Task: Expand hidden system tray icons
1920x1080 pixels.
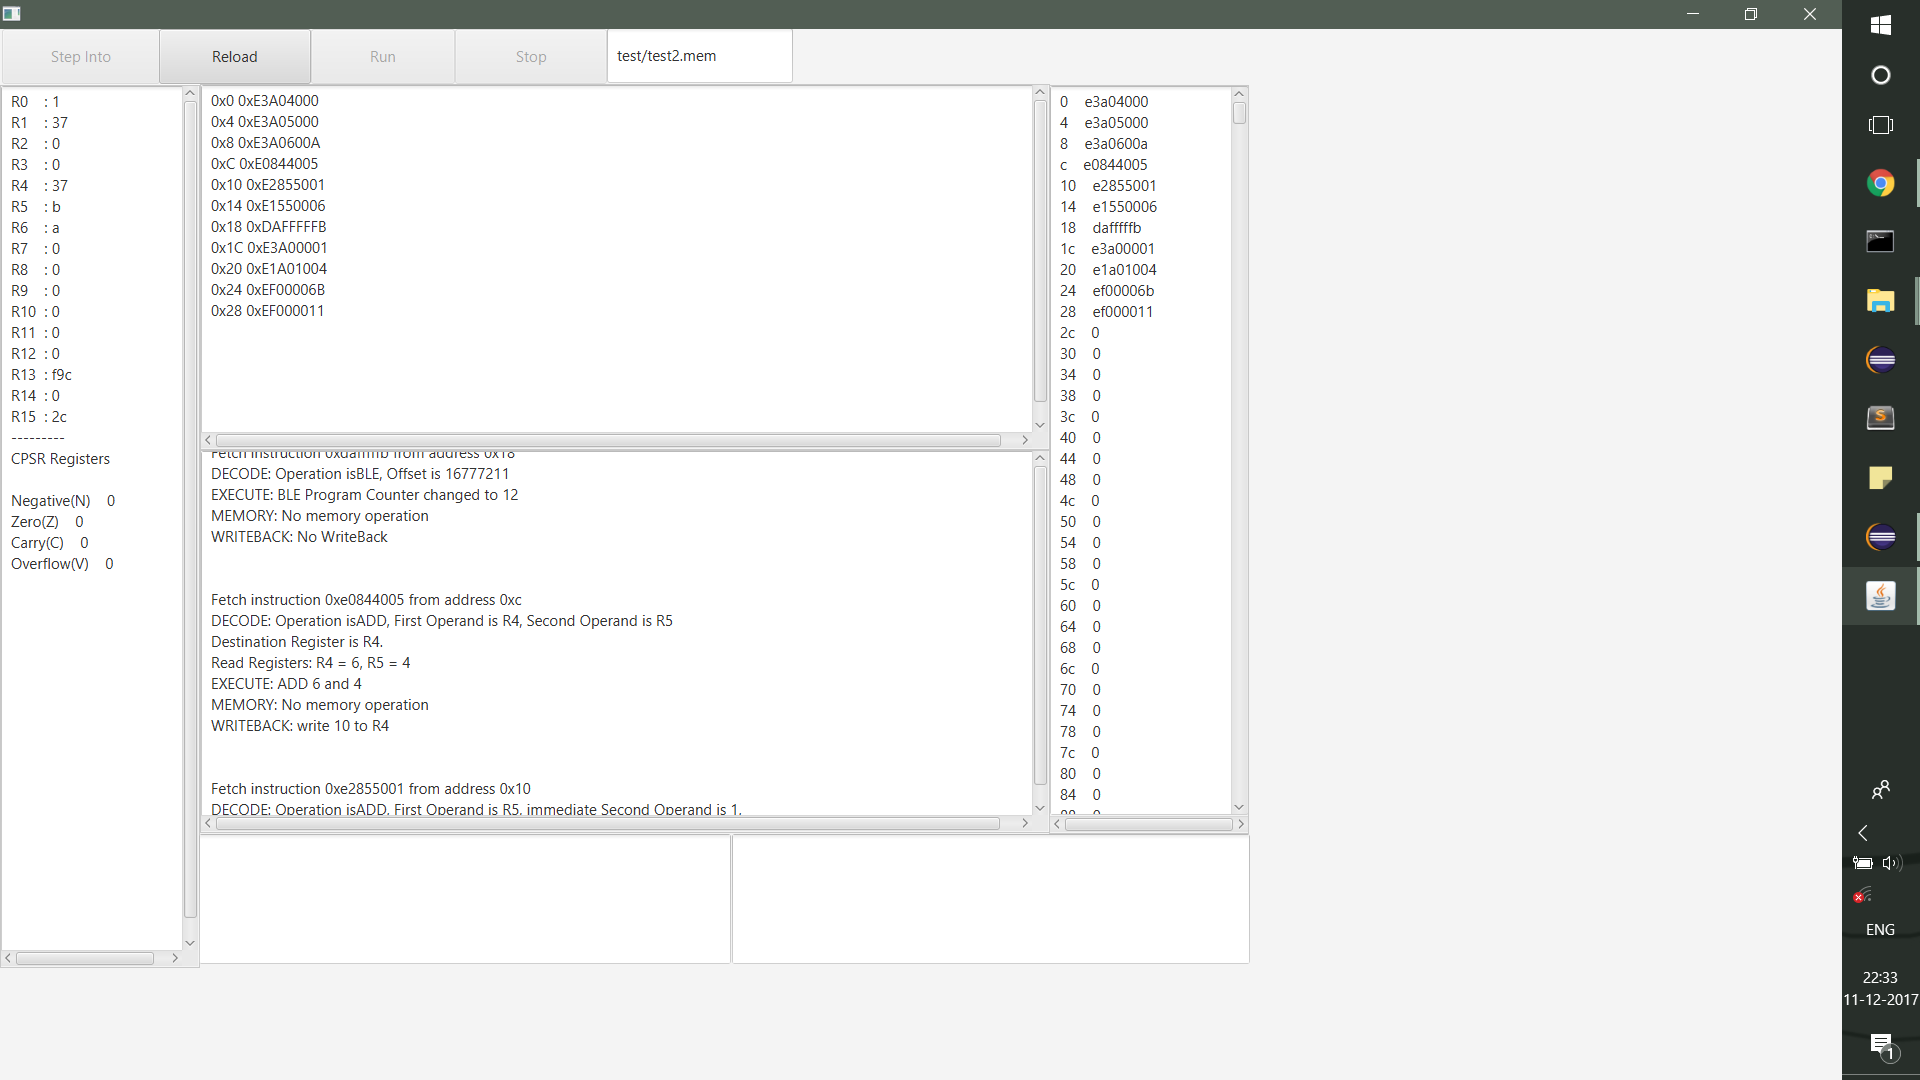Action: click(1863, 832)
